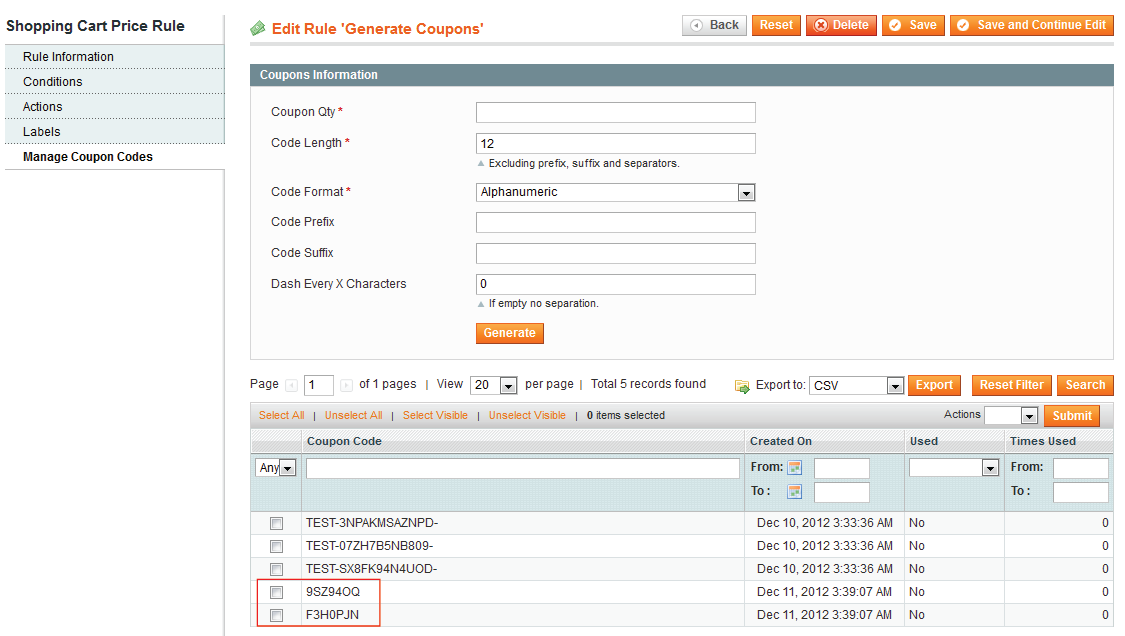The image size is (1125, 636).
Task: Click into the Coupon Qty field
Action: click(615, 112)
